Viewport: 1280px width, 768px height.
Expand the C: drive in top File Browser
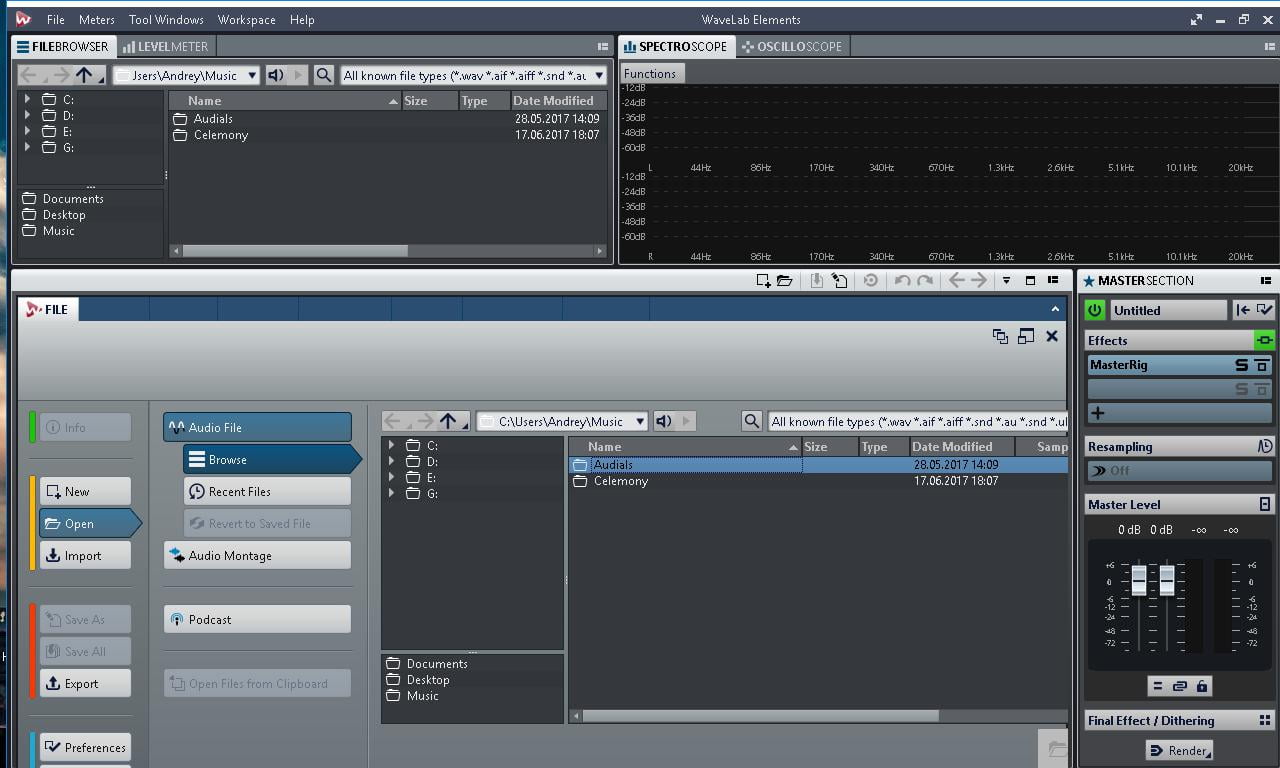pos(27,99)
